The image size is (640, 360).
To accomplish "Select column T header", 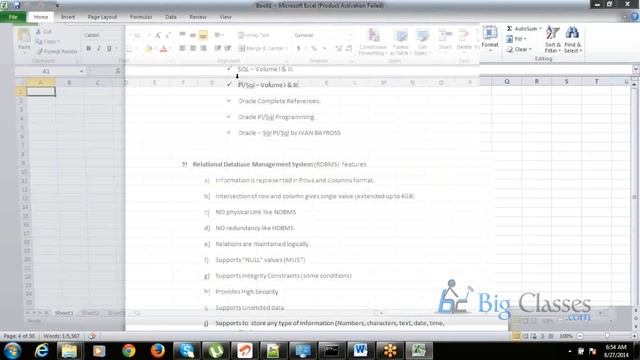I will (596, 82).
